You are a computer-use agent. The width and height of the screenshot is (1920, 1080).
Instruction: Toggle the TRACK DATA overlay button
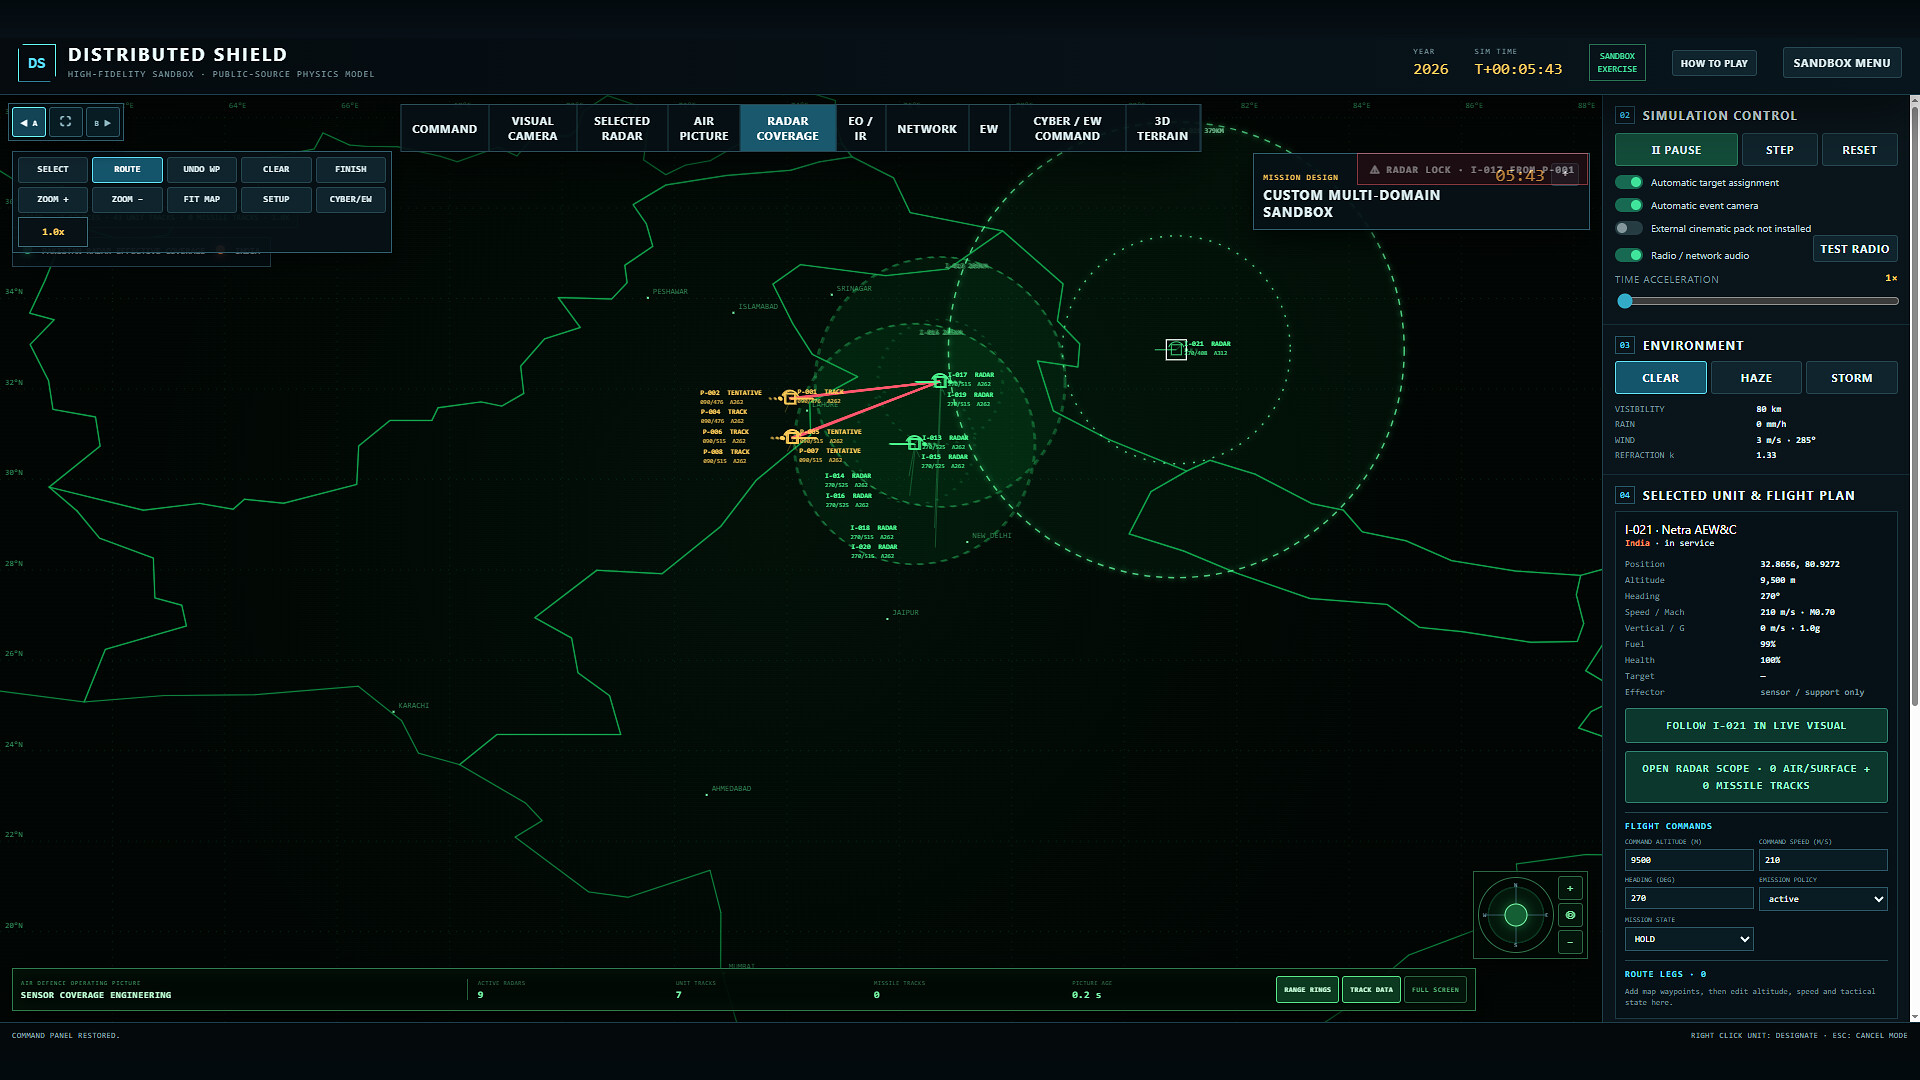point(1371,990)
